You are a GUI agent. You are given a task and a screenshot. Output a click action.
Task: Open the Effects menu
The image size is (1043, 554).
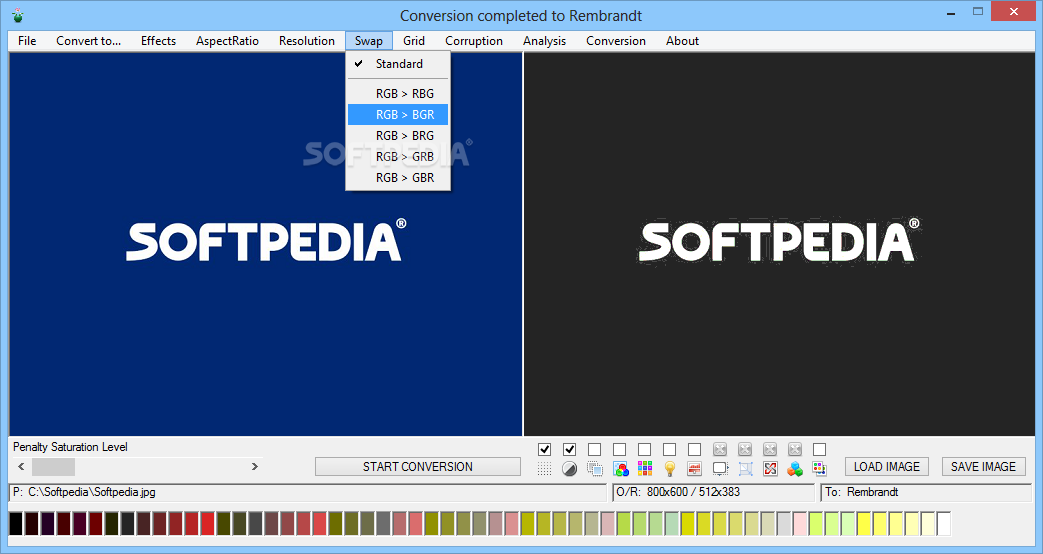tap(158, 41)
